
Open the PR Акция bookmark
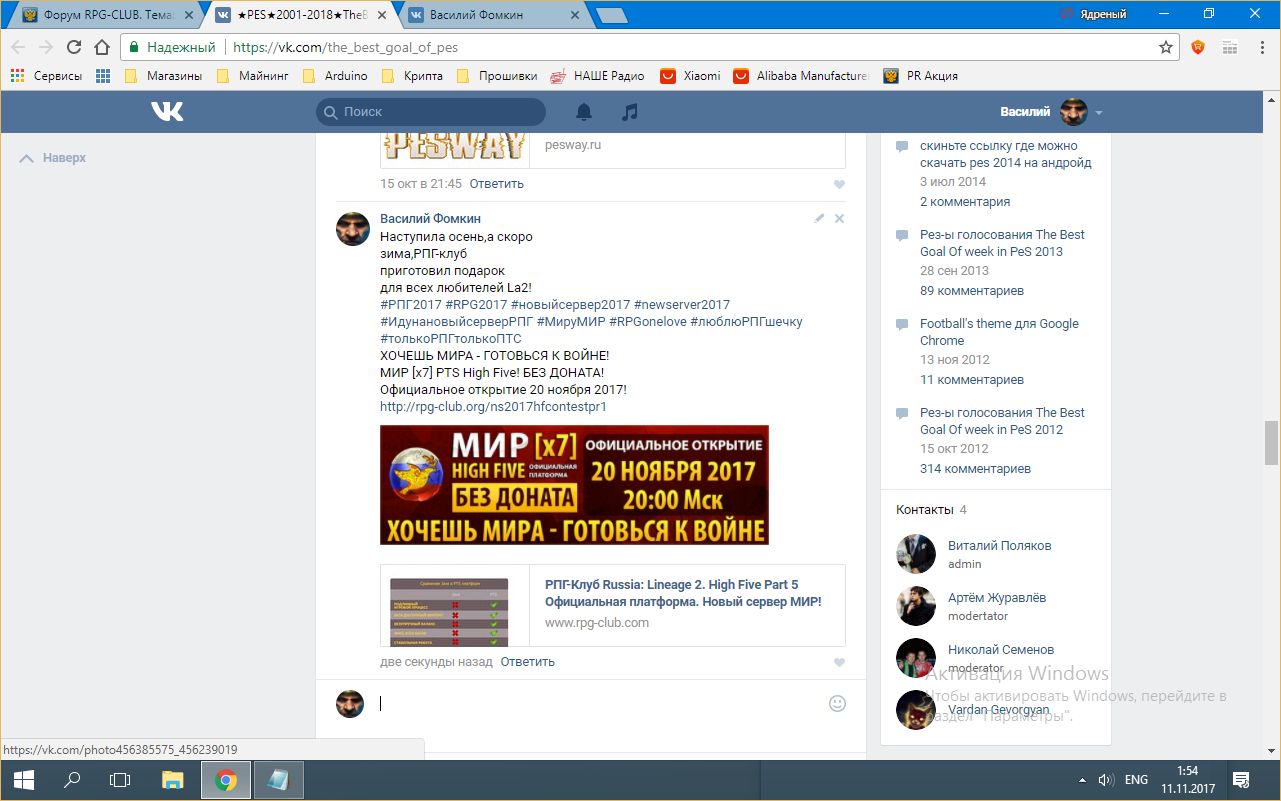921,76
